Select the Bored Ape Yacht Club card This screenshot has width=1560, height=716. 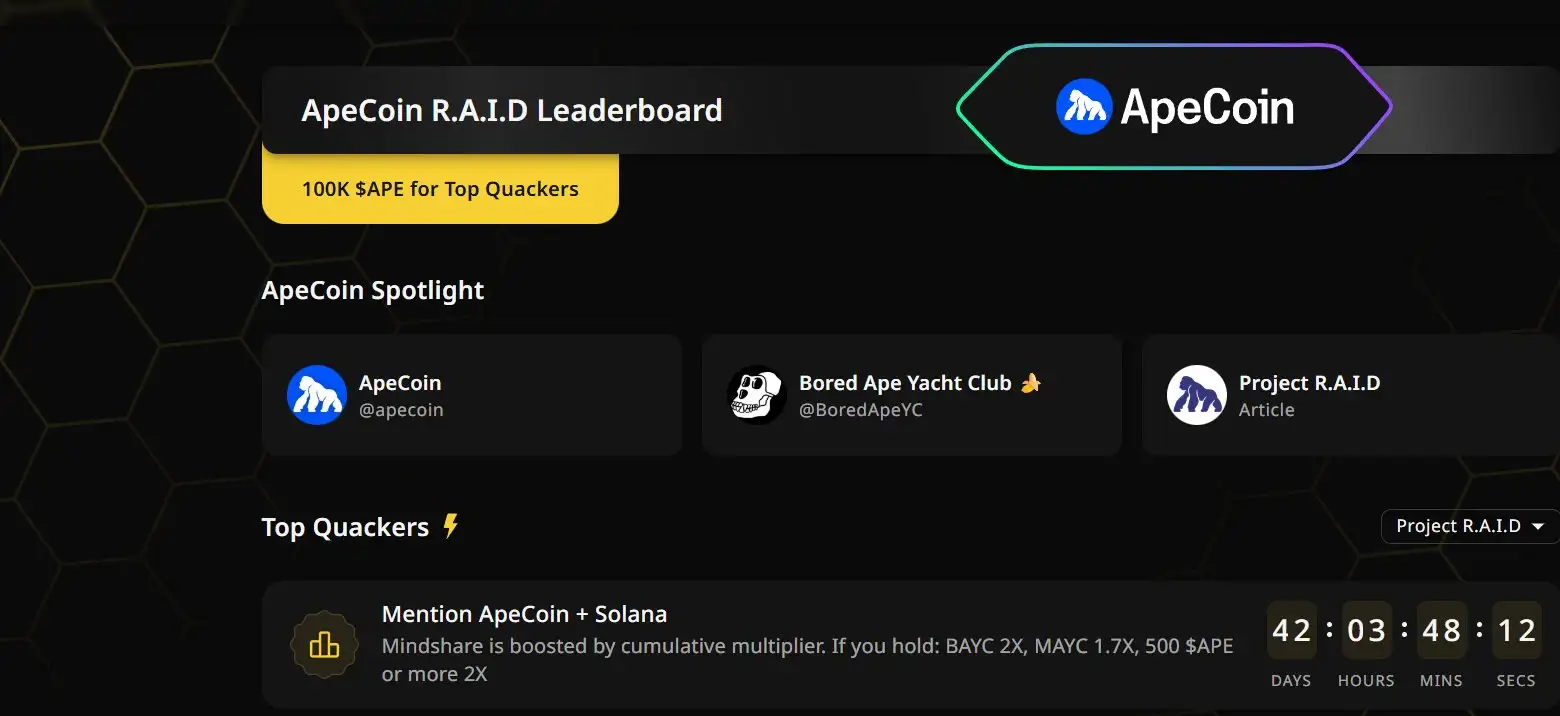[x=912, y=395]
